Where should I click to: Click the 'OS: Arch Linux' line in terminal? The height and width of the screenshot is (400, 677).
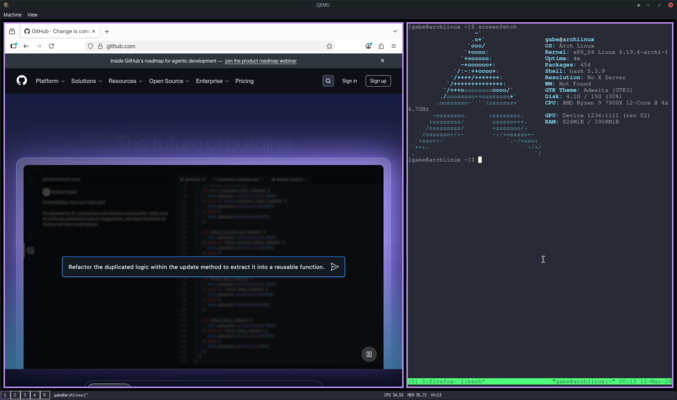(x=569, y=46)
